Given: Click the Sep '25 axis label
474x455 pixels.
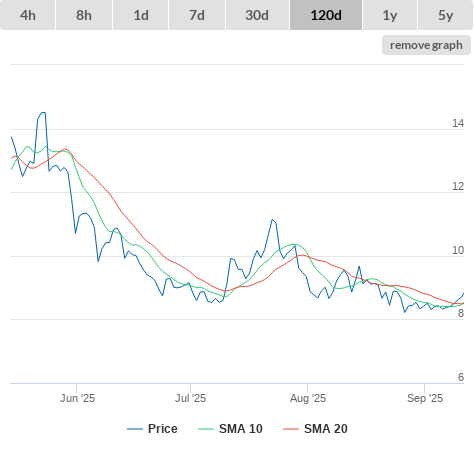Looking at the screenshot, I should click(425, 398).
